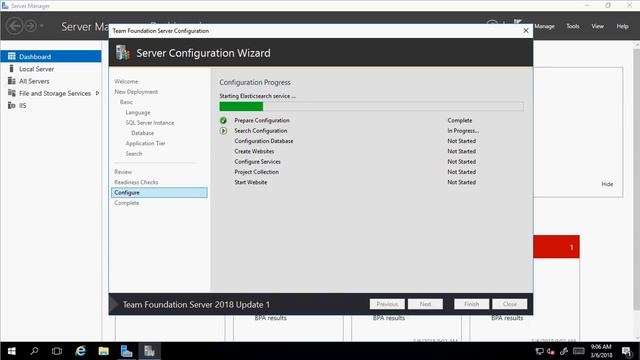Screen dimensions: 640x360
Task: Select the Configure wizard step
Action: (159, 193)
